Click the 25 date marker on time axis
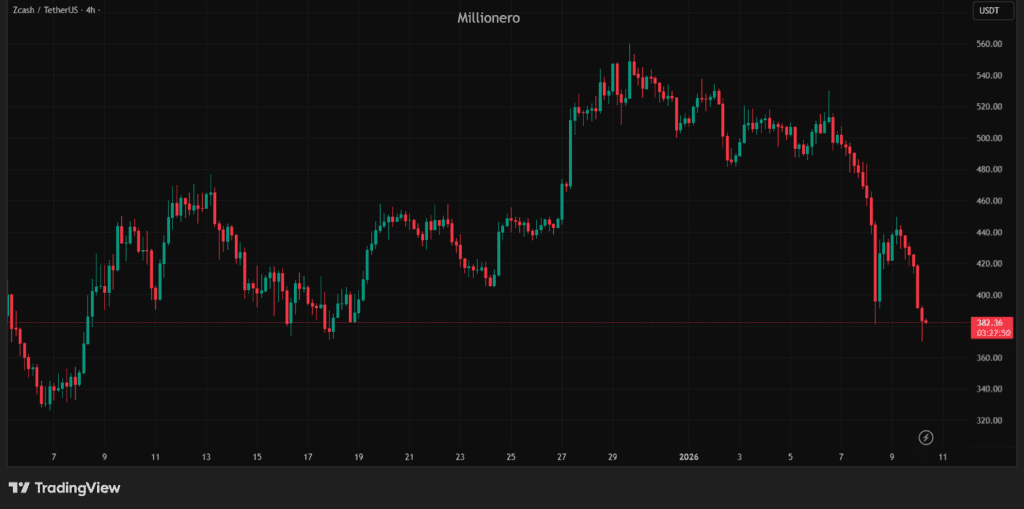This screenshot has height=509, width=1024. coord(510,457)
